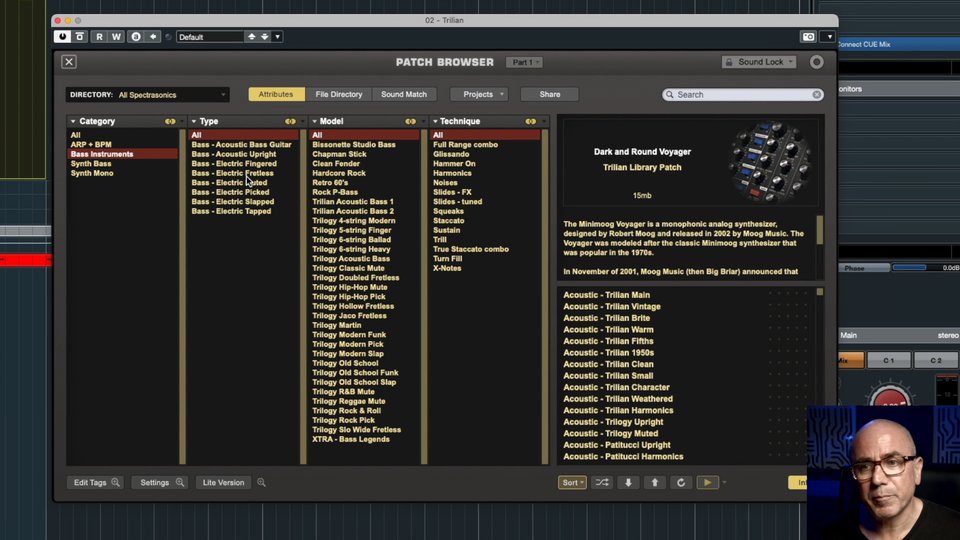Select Trilogy Jaco Fretless model
Viewport: 960px width, 540px height.
tap(349, 316)
